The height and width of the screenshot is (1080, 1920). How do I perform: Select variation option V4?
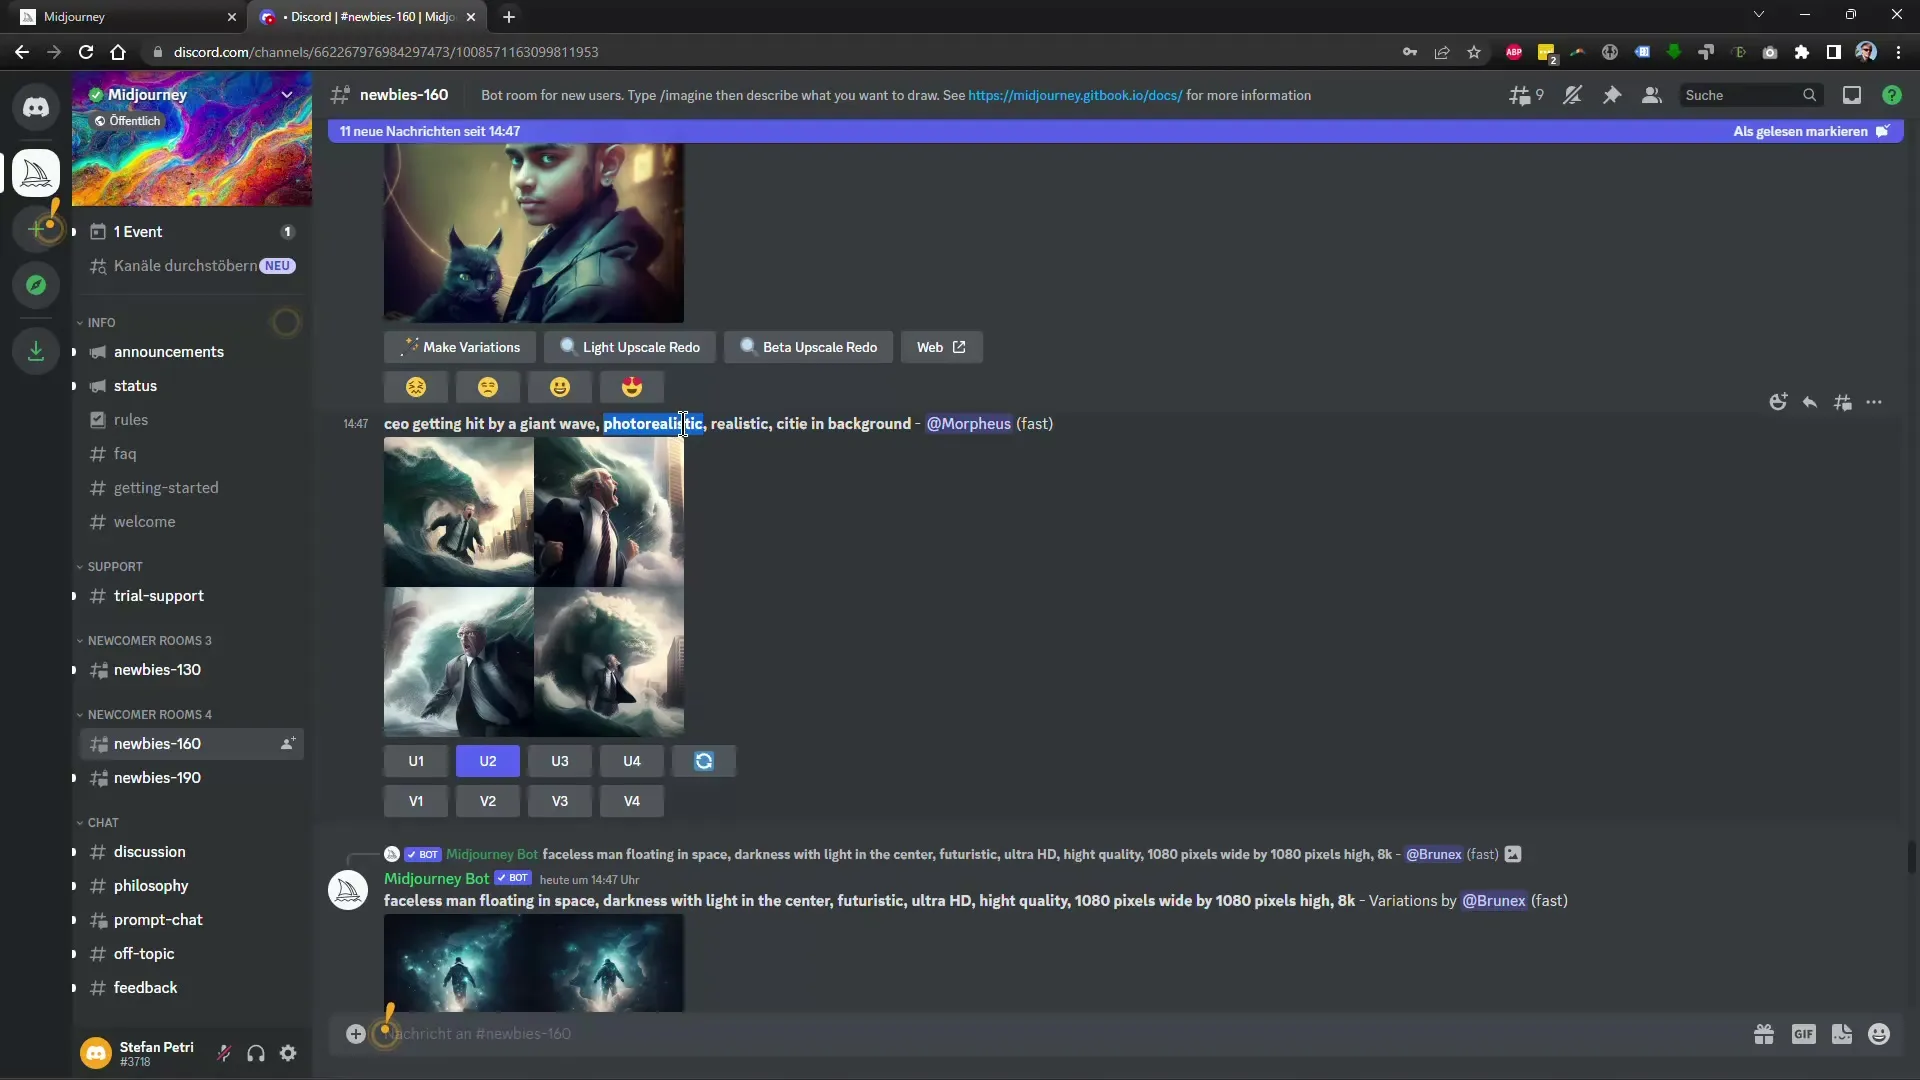click(x=630, y=800)
